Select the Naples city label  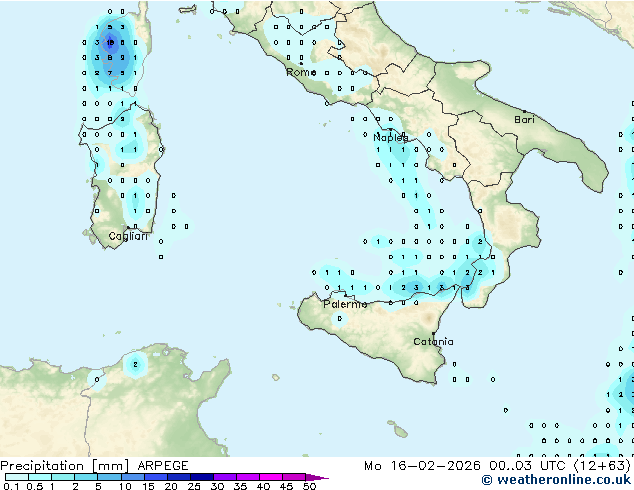point(391,137)
